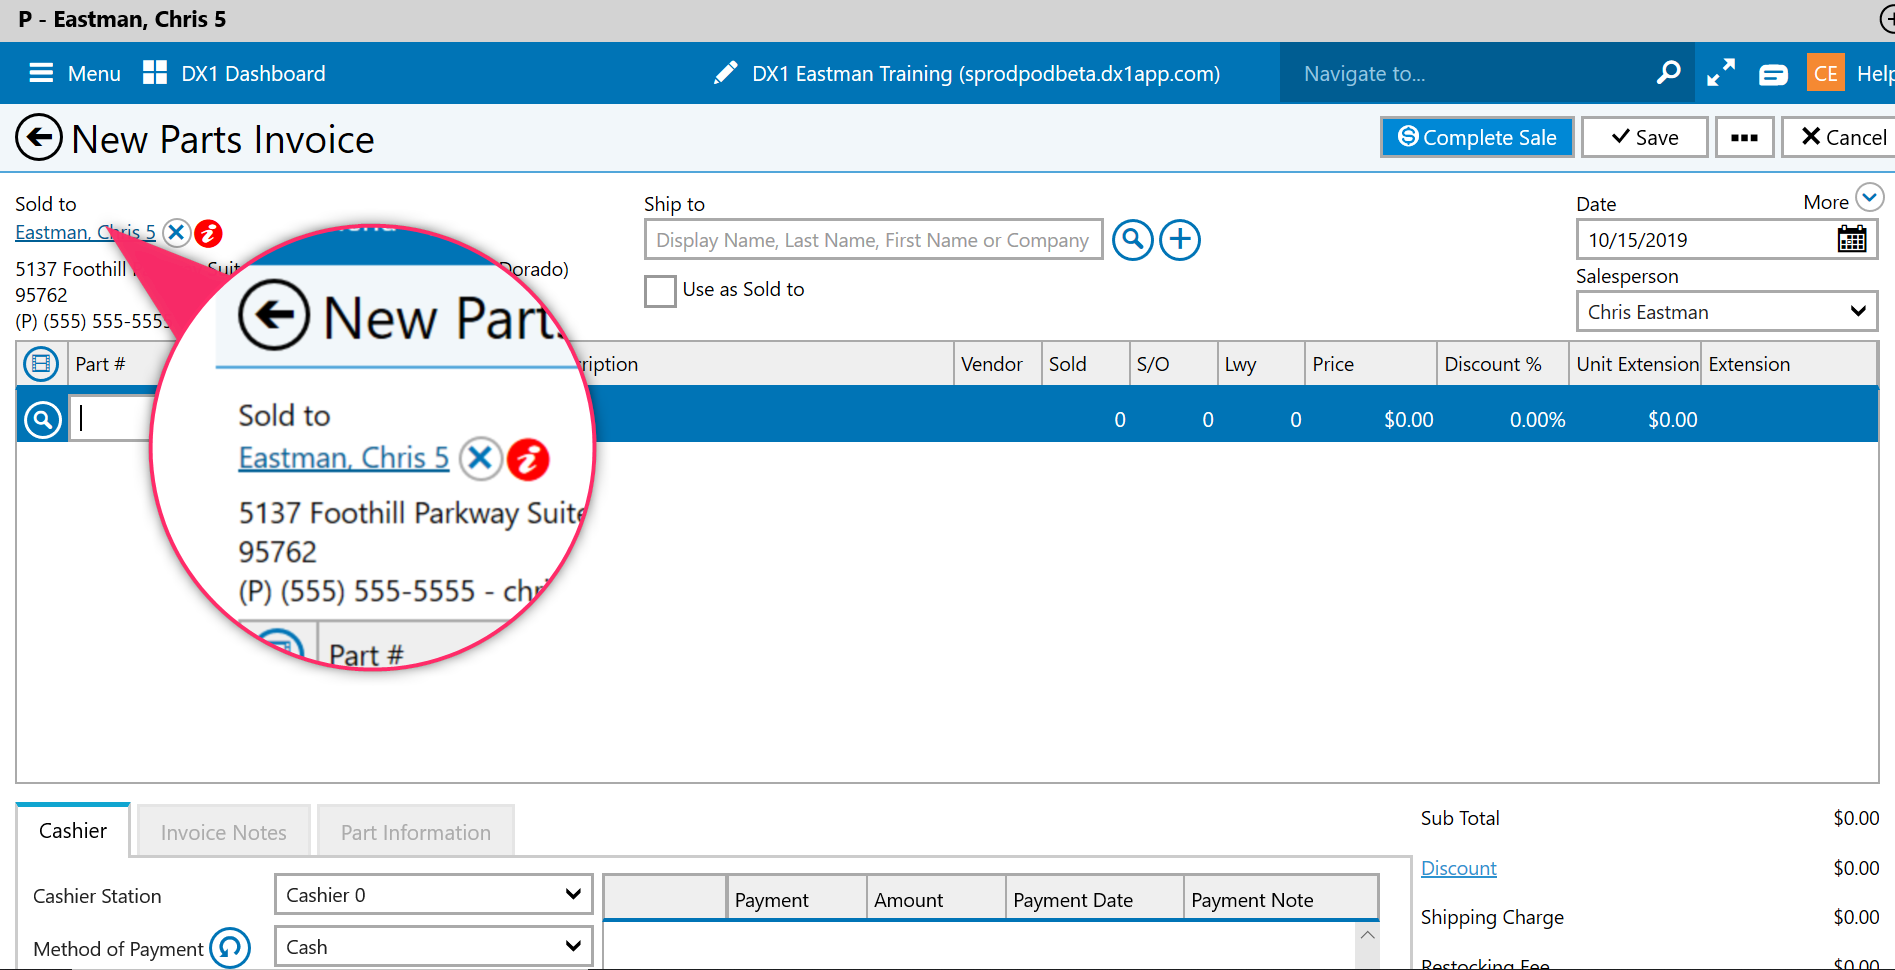Search Ship to customer with magnifier icon

coord(1133,240)
